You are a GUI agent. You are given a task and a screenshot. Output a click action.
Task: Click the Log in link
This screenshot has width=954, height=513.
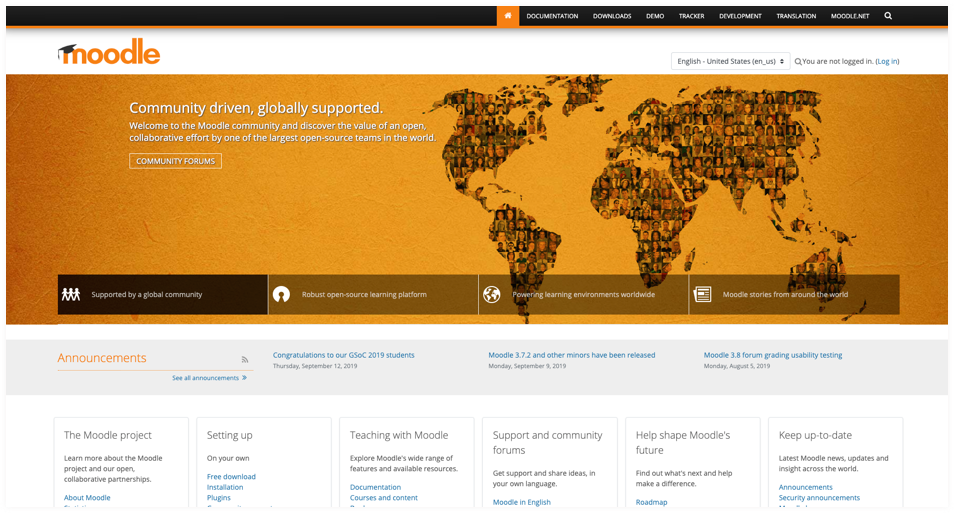click(x=887, y=61)
